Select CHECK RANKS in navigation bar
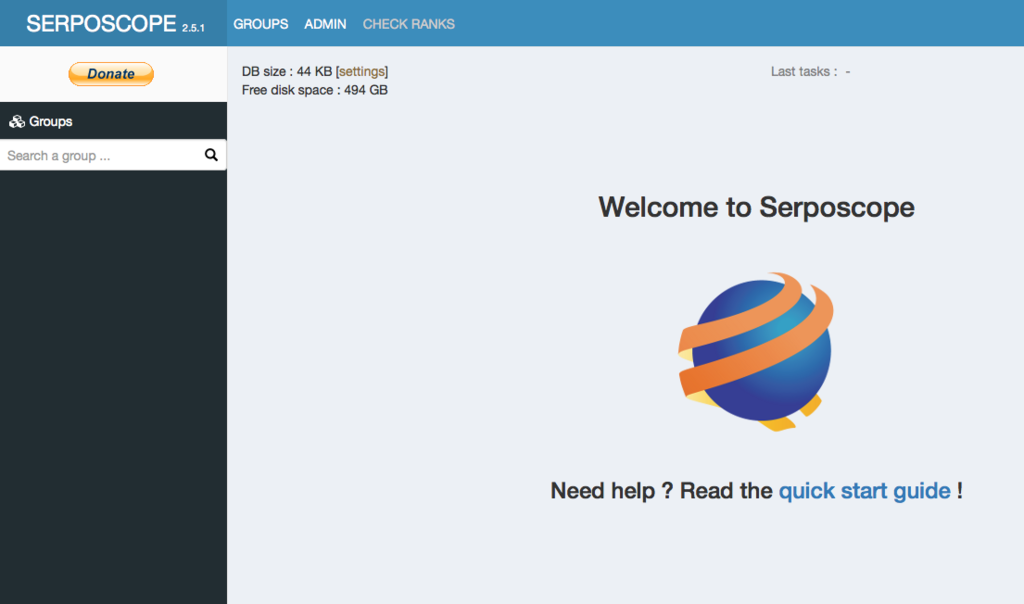1024x604 pixels. coord(409,24)
